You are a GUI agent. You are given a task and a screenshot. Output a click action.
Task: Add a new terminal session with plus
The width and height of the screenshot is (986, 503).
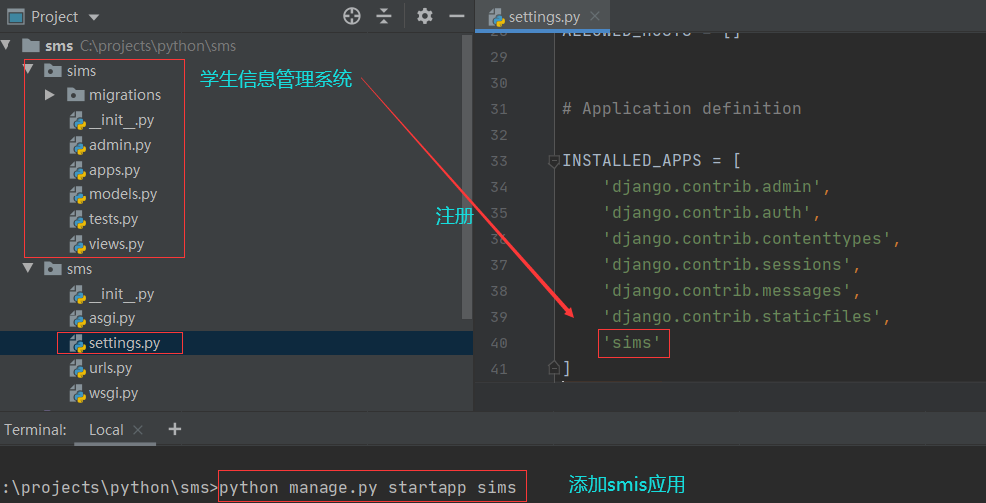pos(175,429)
